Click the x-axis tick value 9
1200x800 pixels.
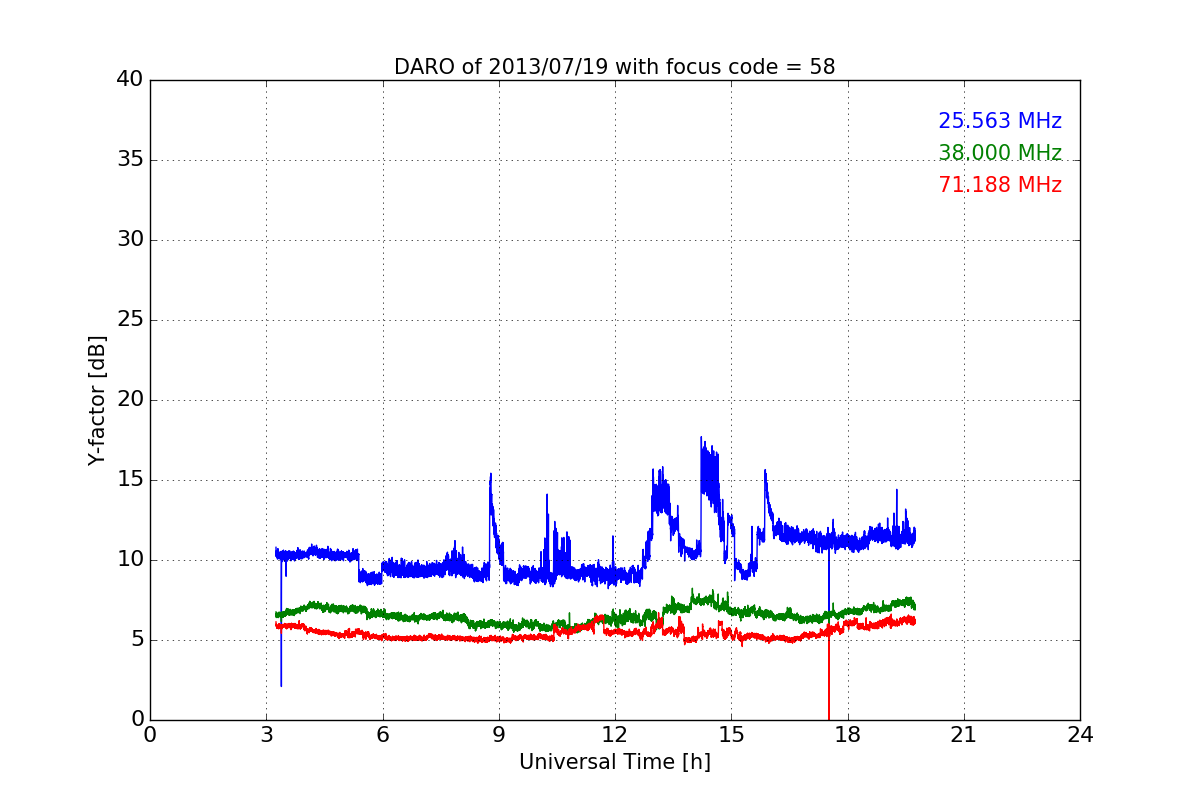click(498, 735)
